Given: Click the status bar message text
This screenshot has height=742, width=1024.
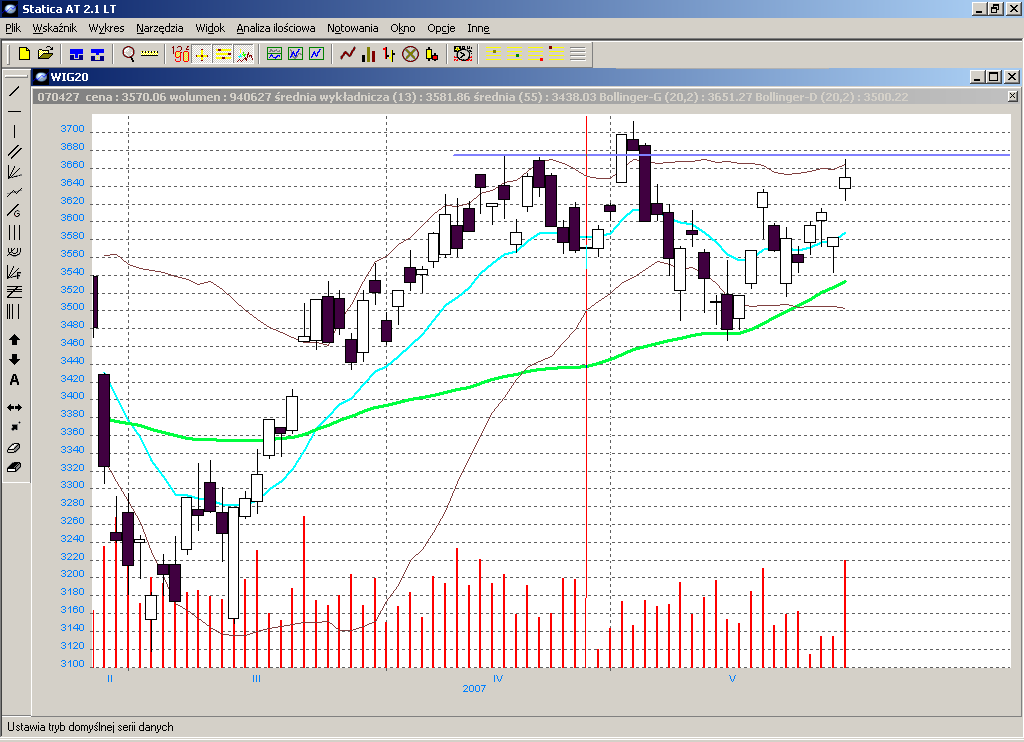Looking at the screenshot, I should pyautogui.click(x=90, y=727).
